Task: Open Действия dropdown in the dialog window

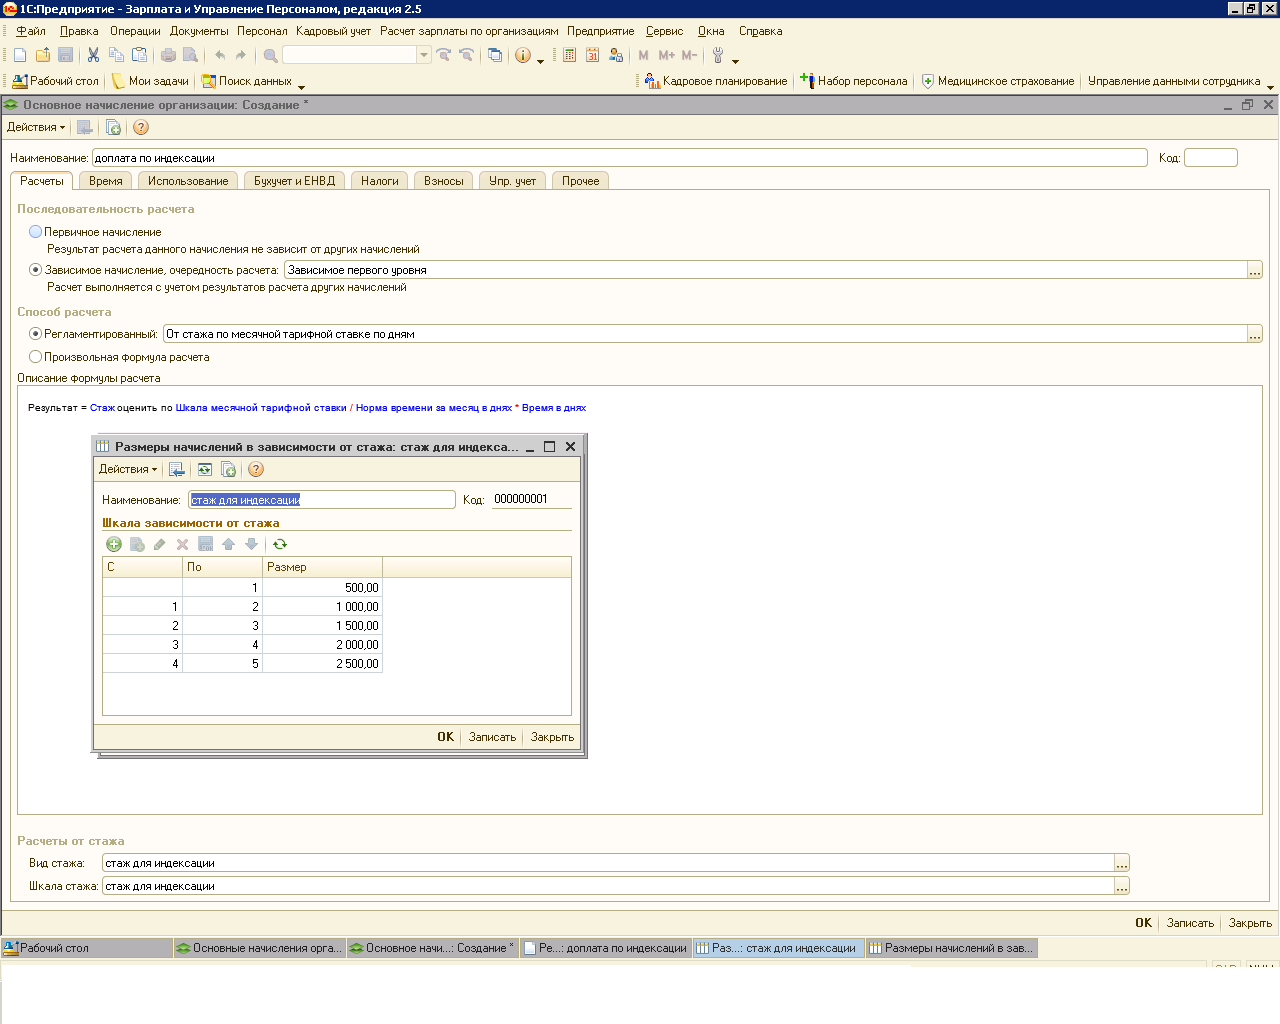Action: tap(127, 469)
